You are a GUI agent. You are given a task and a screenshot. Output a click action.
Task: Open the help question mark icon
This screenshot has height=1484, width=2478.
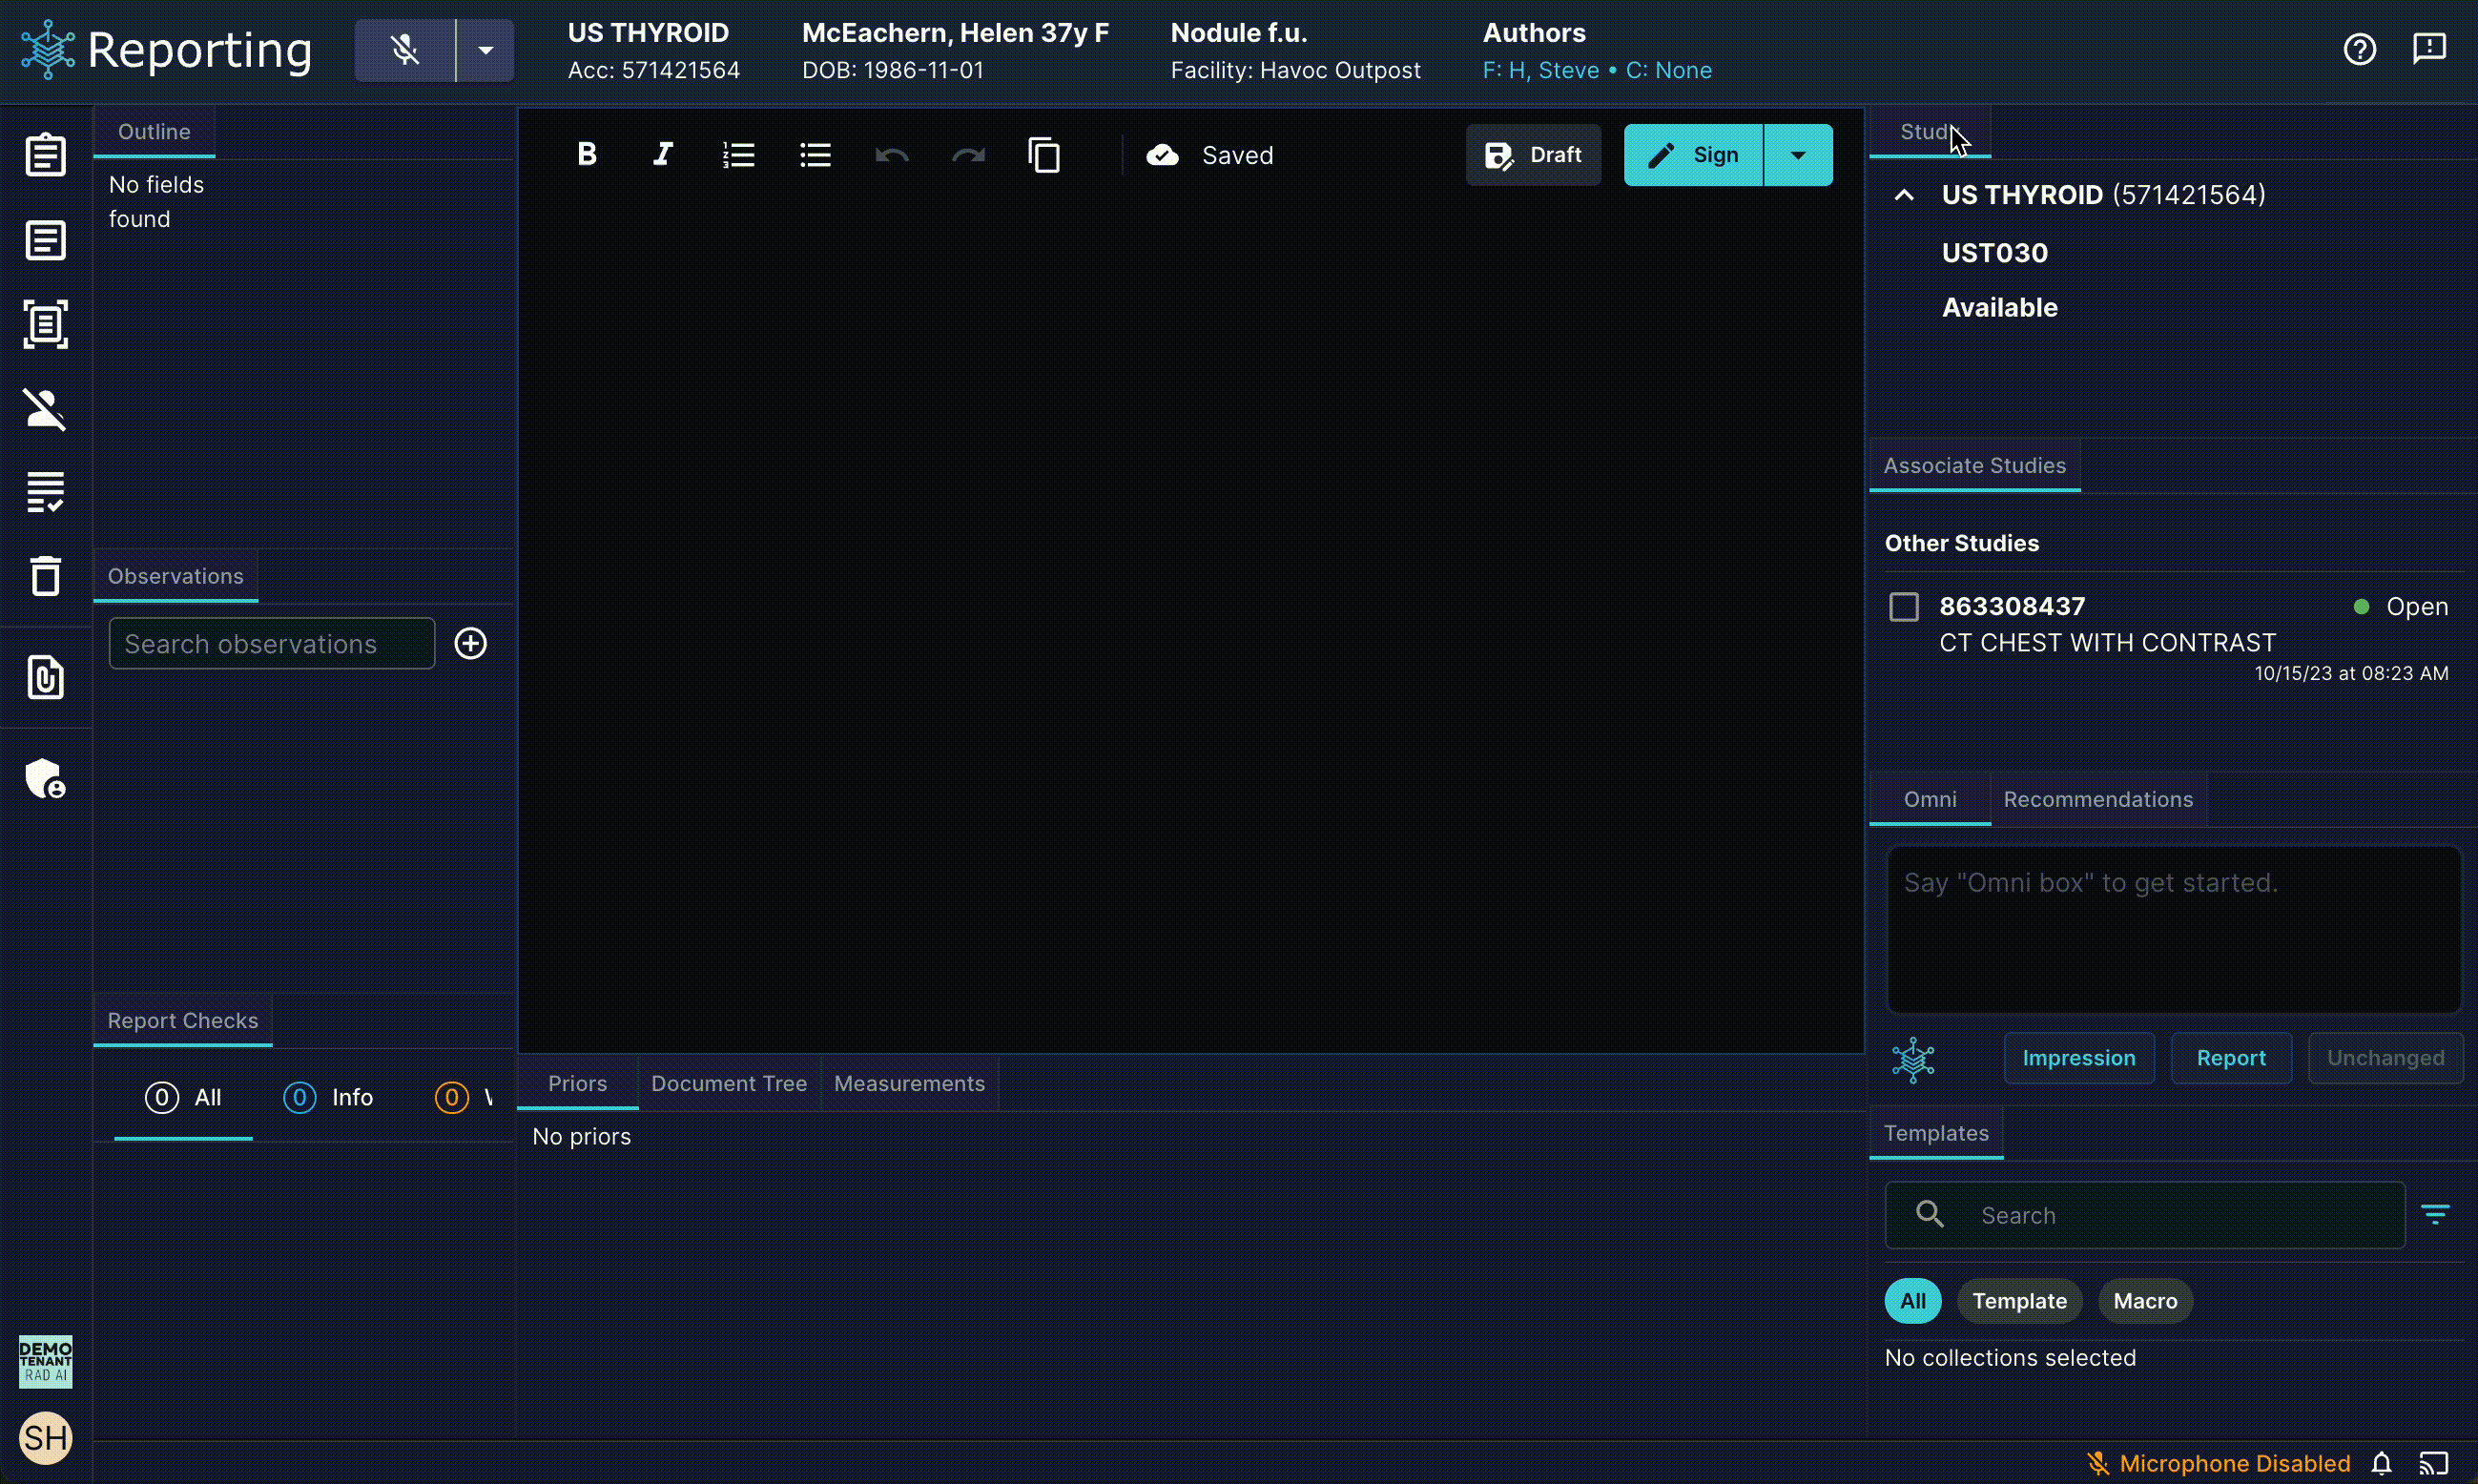tap(2360, 49)
